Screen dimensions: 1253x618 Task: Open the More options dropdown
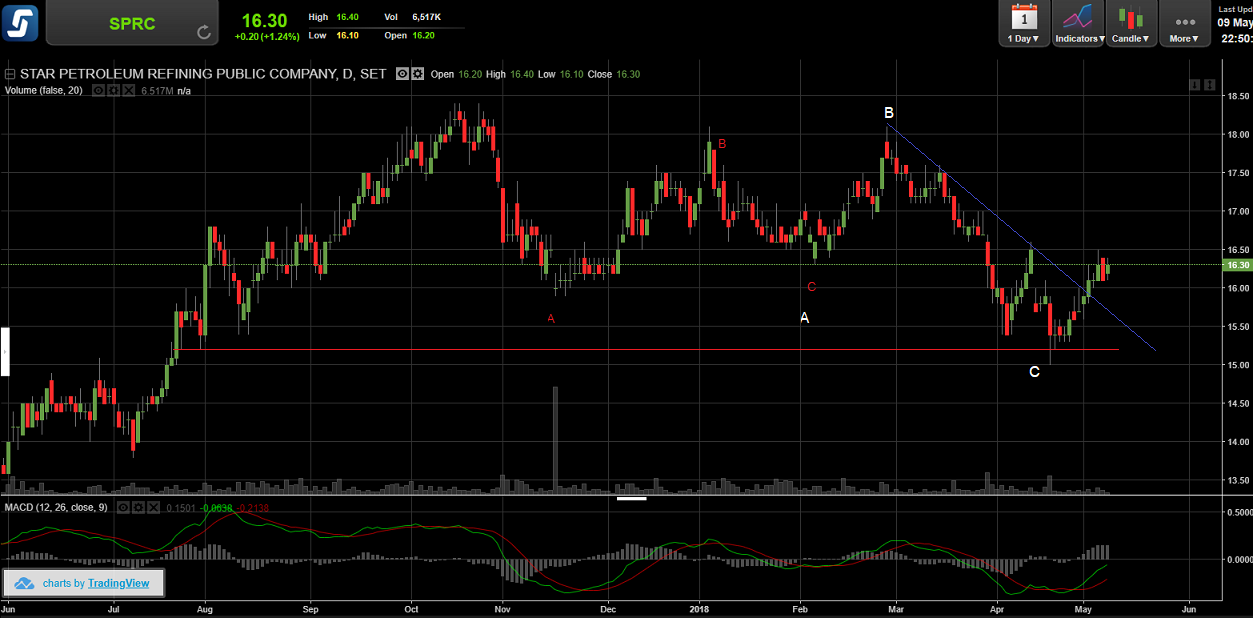[x=1185, y=23]
